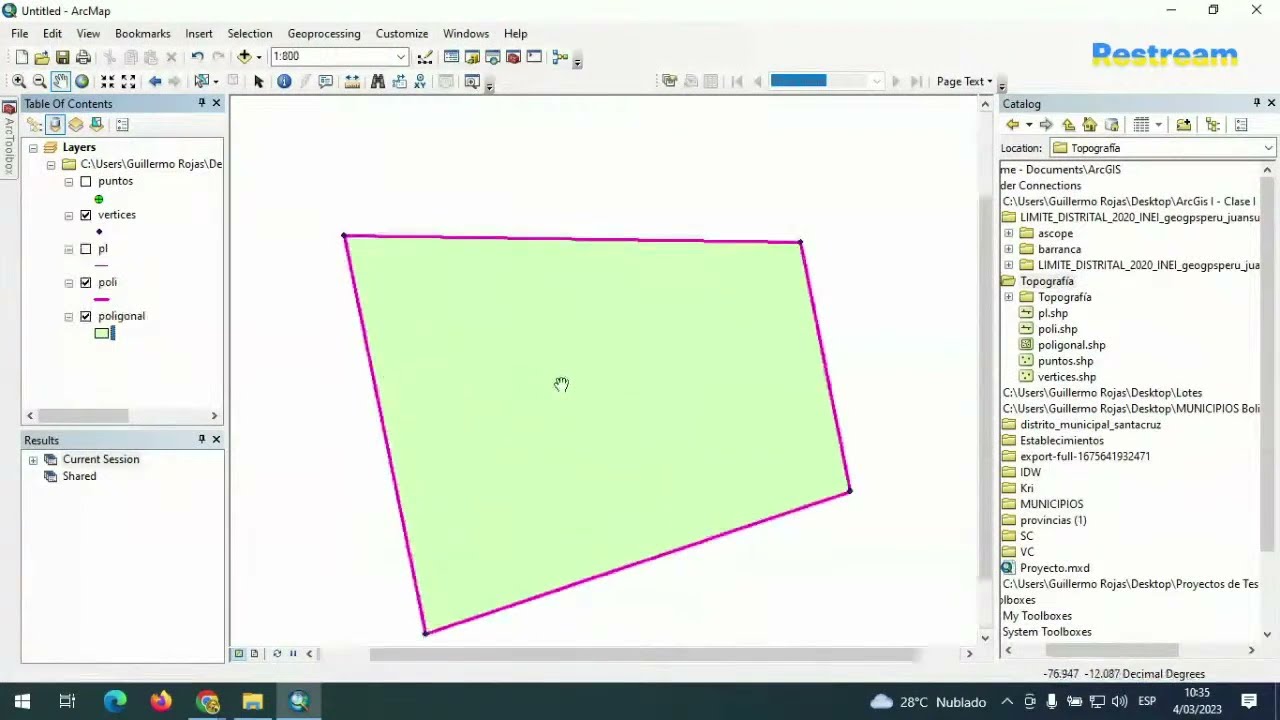Image resolution: width=1280 pixels, height=720 pixels.
Task: Enable the pl layer checkbox
Action: coord(86,249)
